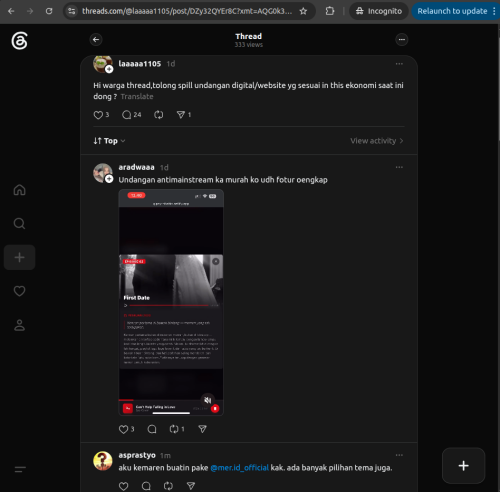The image size is (500, 492).
Task: View site information icon in address bar
Action: tap(72, 11)
